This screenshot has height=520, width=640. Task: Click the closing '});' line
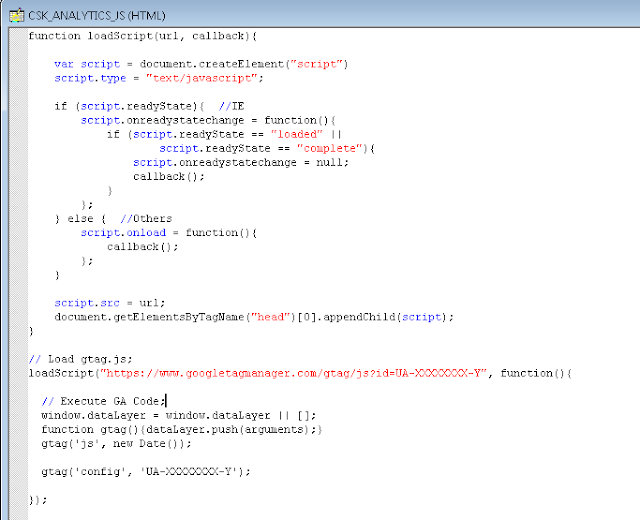[38, 500]
